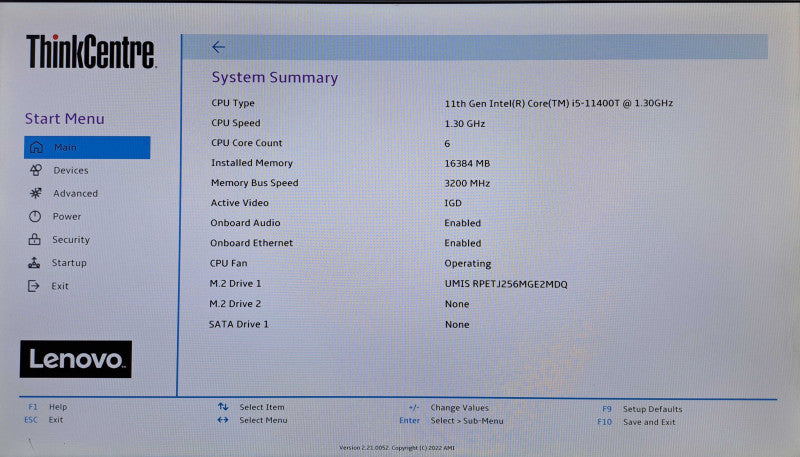
Task: Click the up-down Select Item arrows icon
Action: point(223,407)
